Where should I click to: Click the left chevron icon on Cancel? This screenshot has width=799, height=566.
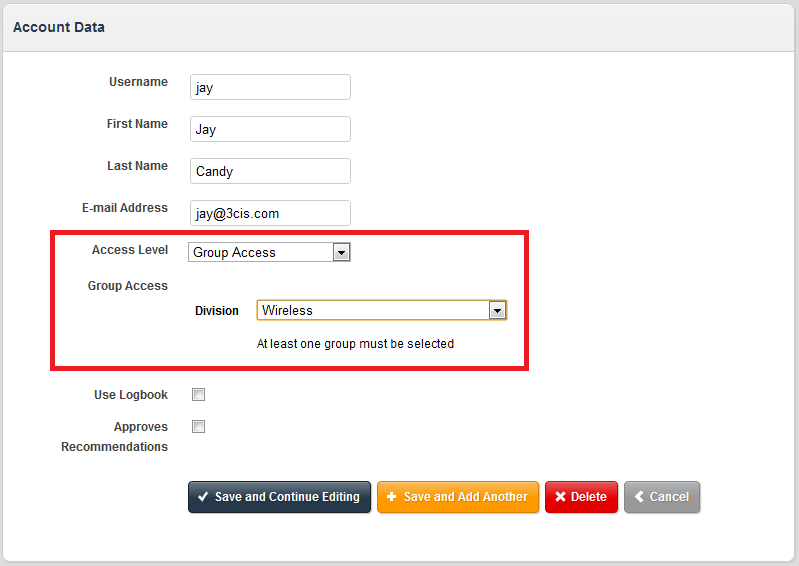tap(638, 497)
